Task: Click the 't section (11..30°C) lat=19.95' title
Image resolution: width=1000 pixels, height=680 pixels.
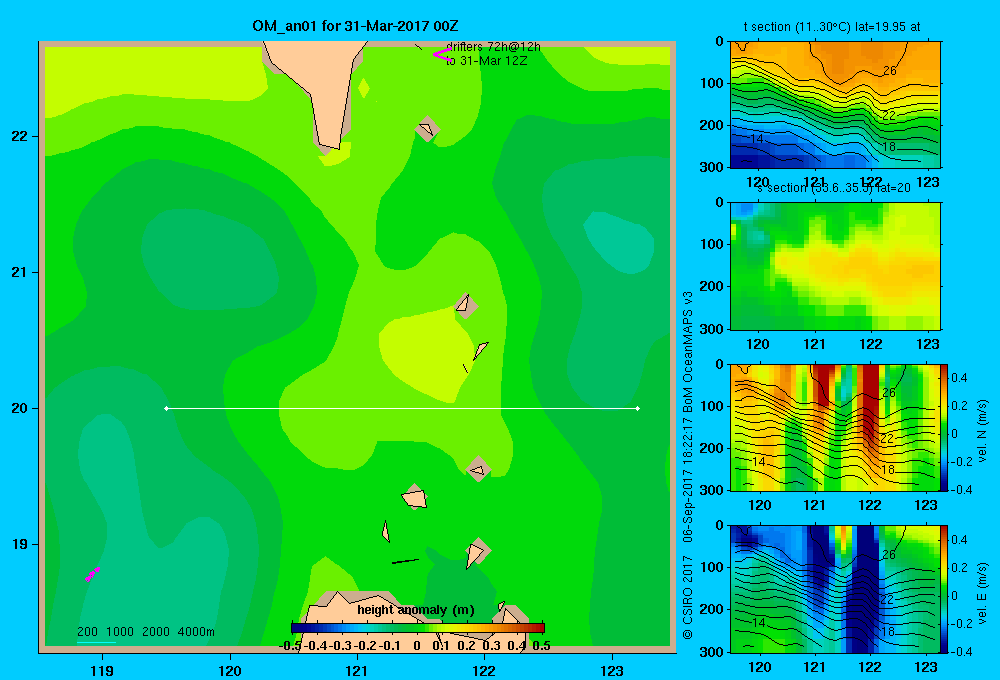Action: (x=832, y=27)
